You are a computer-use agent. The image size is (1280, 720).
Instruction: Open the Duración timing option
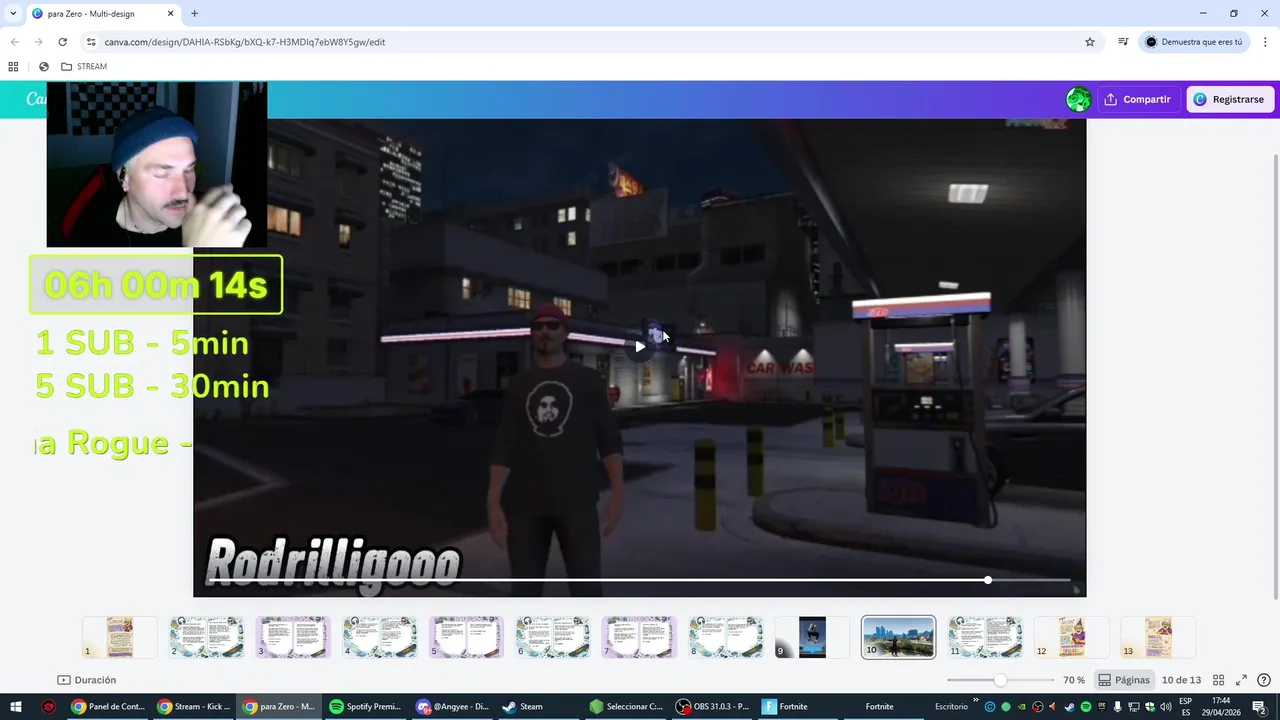click(x=86, y=680)
